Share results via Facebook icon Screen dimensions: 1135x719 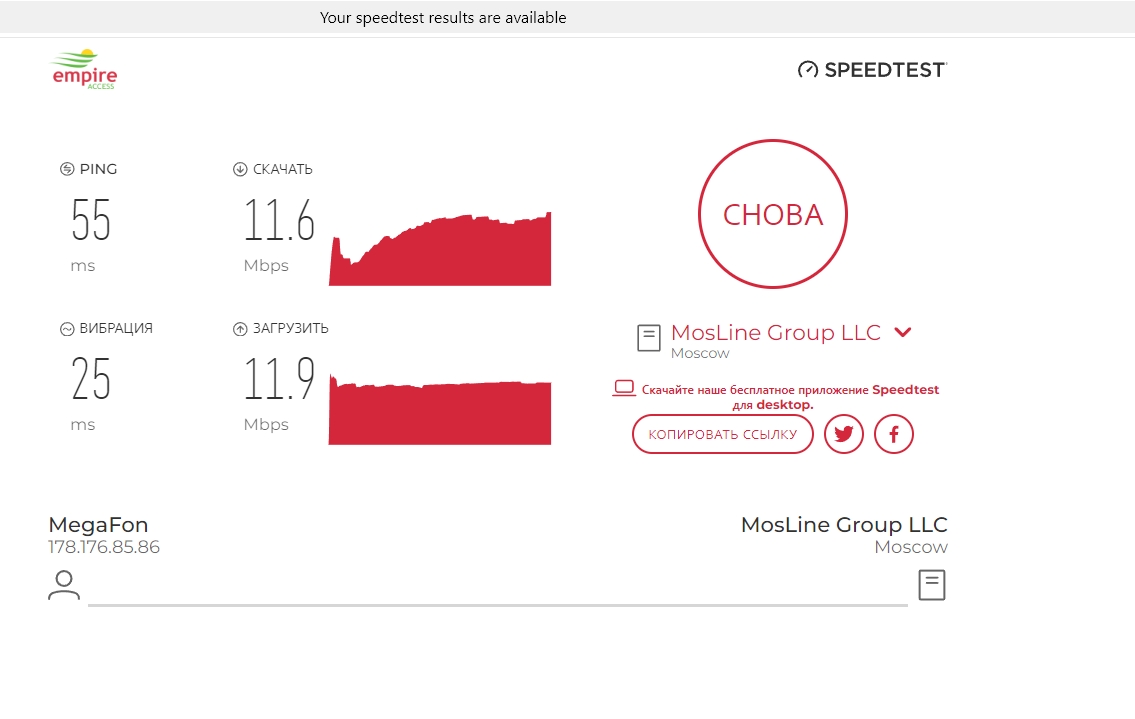[x=894, y=434]
